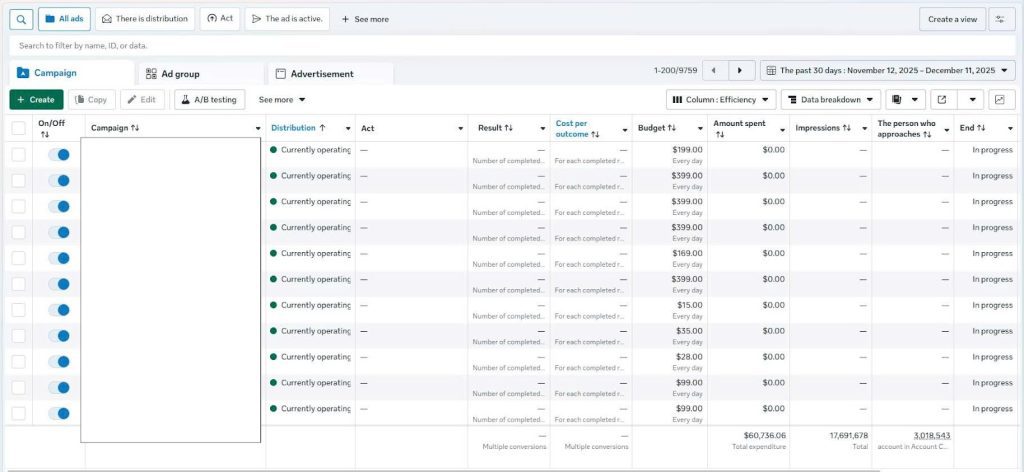Screen dimensions: 1024x472
Task: Select the The ad is active filter
Action: pos(287,19)
